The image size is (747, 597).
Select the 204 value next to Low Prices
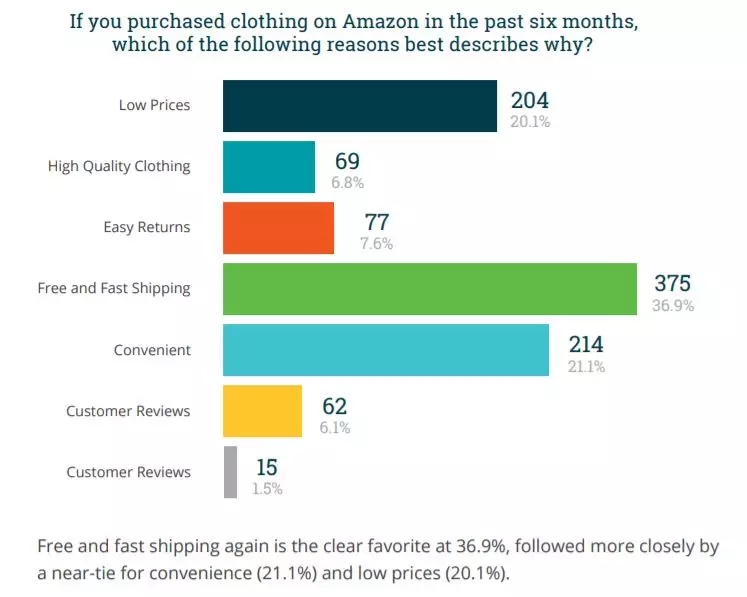(530, 100)
